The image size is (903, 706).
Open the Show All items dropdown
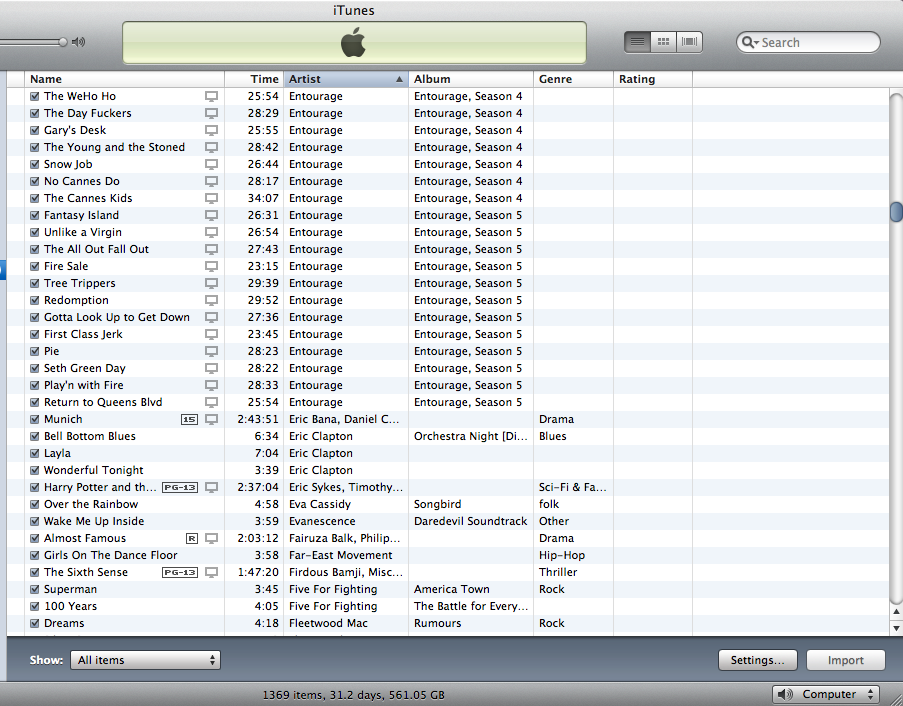(145, 660)
